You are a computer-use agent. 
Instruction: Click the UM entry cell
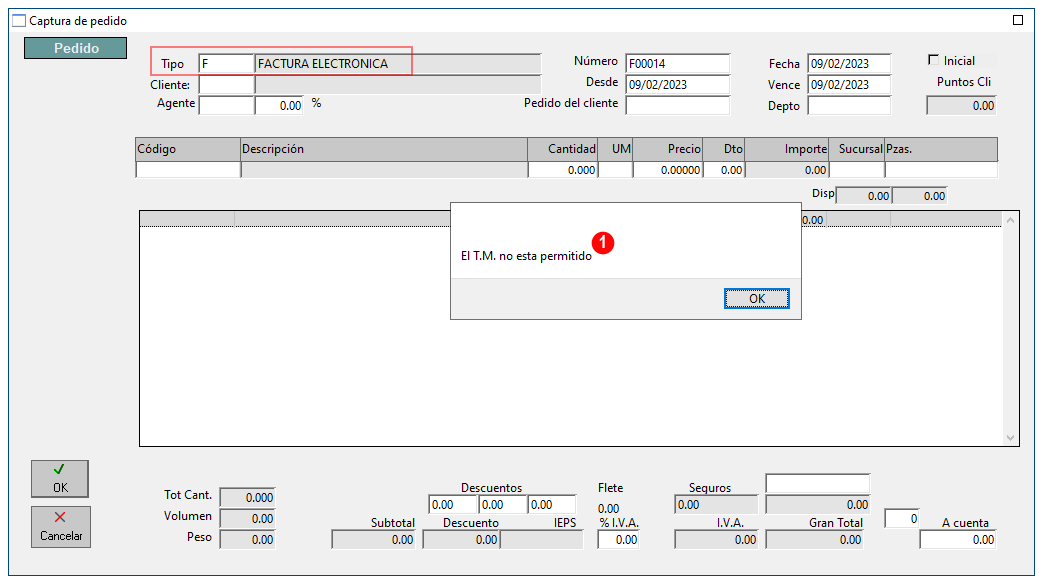(615, 170)
